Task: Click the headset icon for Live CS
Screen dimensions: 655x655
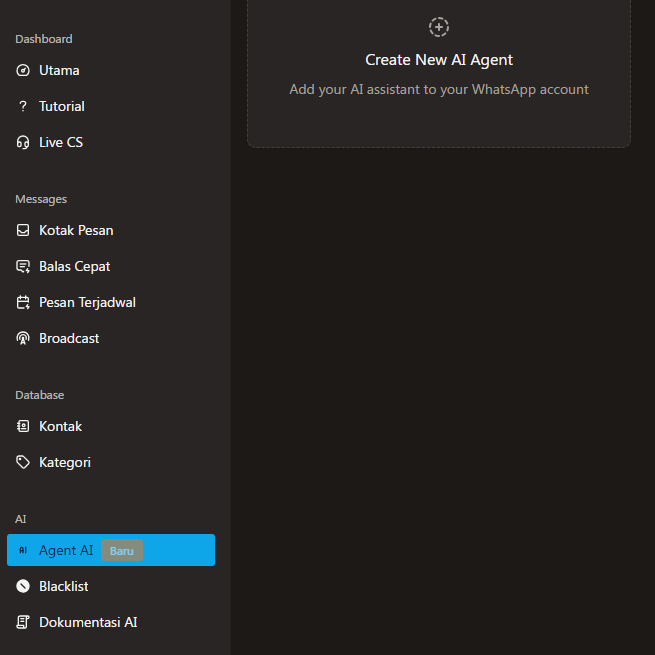Action: point(23,143)
